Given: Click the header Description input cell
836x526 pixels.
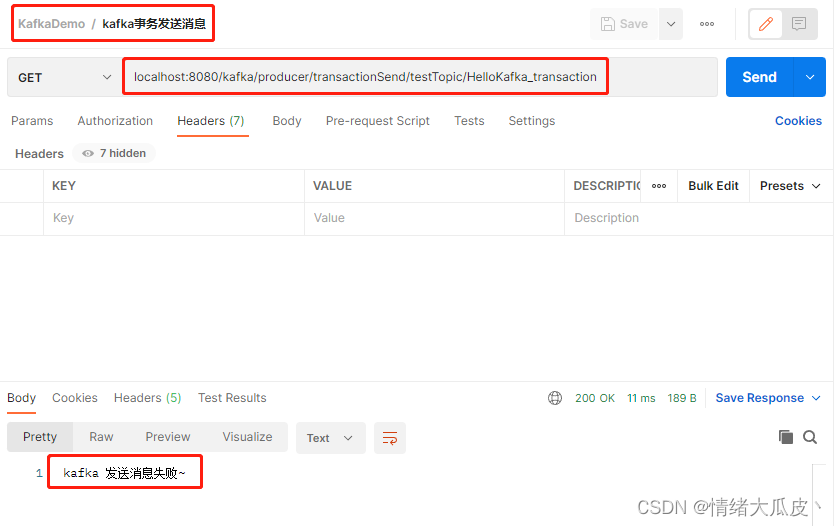Looking at the screenshot, I should (698, 219).
